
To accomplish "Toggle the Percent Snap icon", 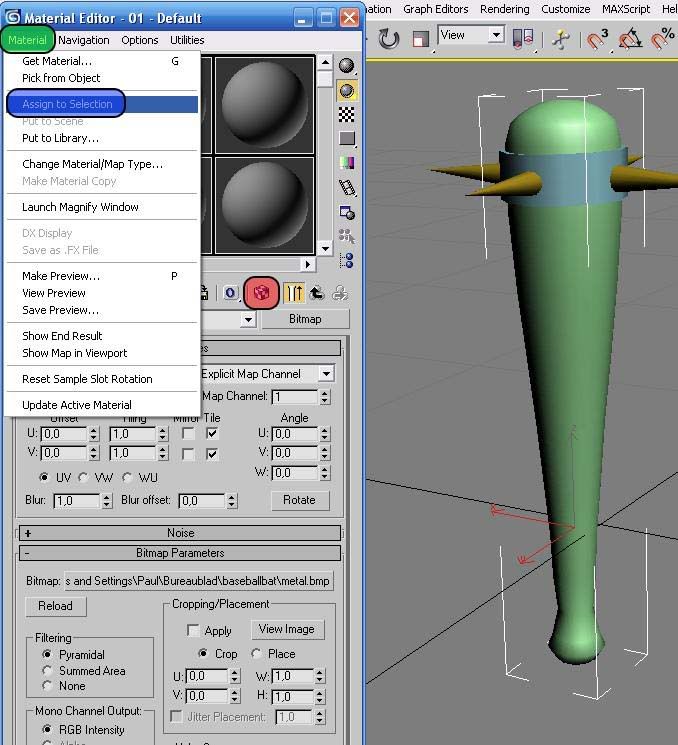I will point(663,39).
